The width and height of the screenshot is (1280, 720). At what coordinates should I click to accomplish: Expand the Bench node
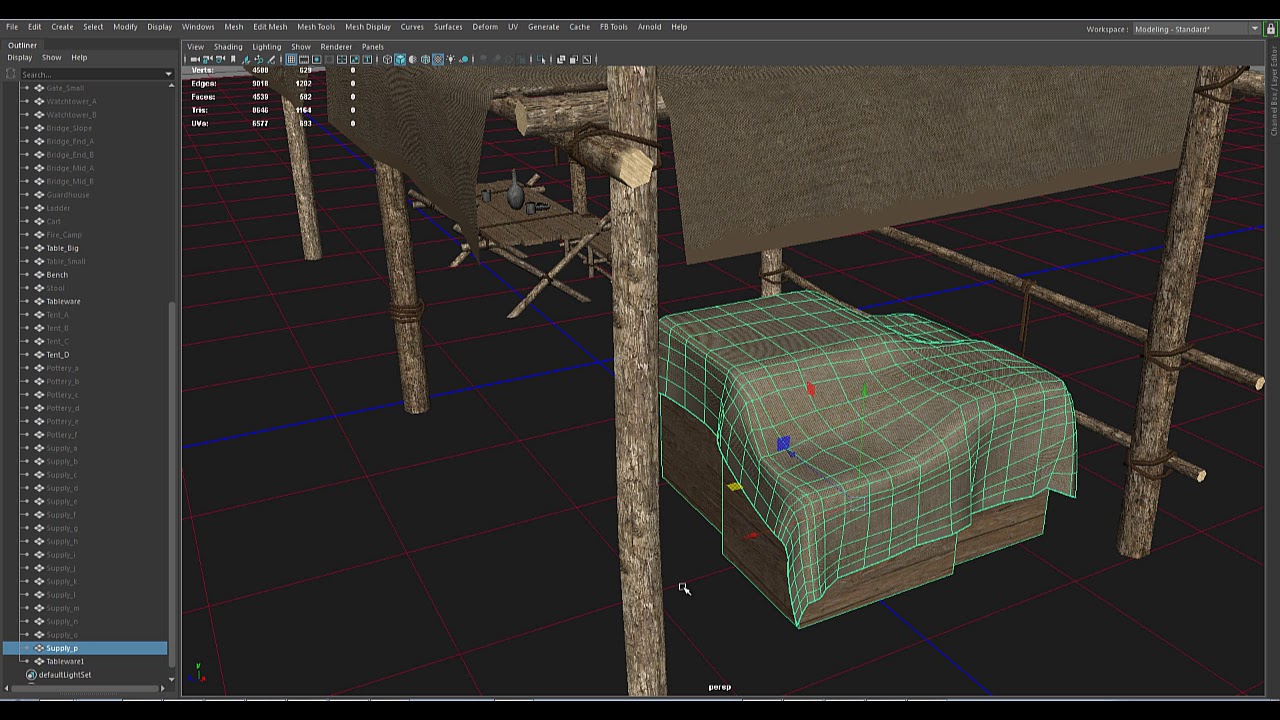tap(26, 275)
